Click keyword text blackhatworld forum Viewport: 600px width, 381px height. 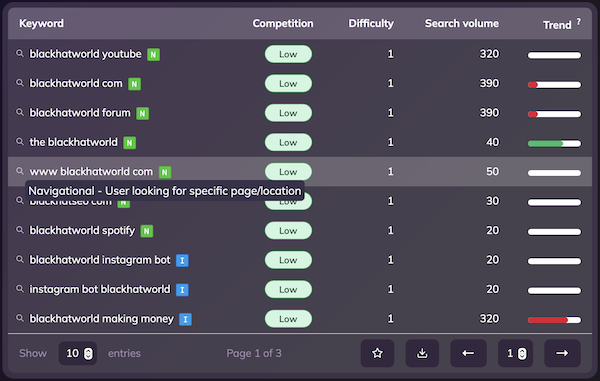pos(80,113)
